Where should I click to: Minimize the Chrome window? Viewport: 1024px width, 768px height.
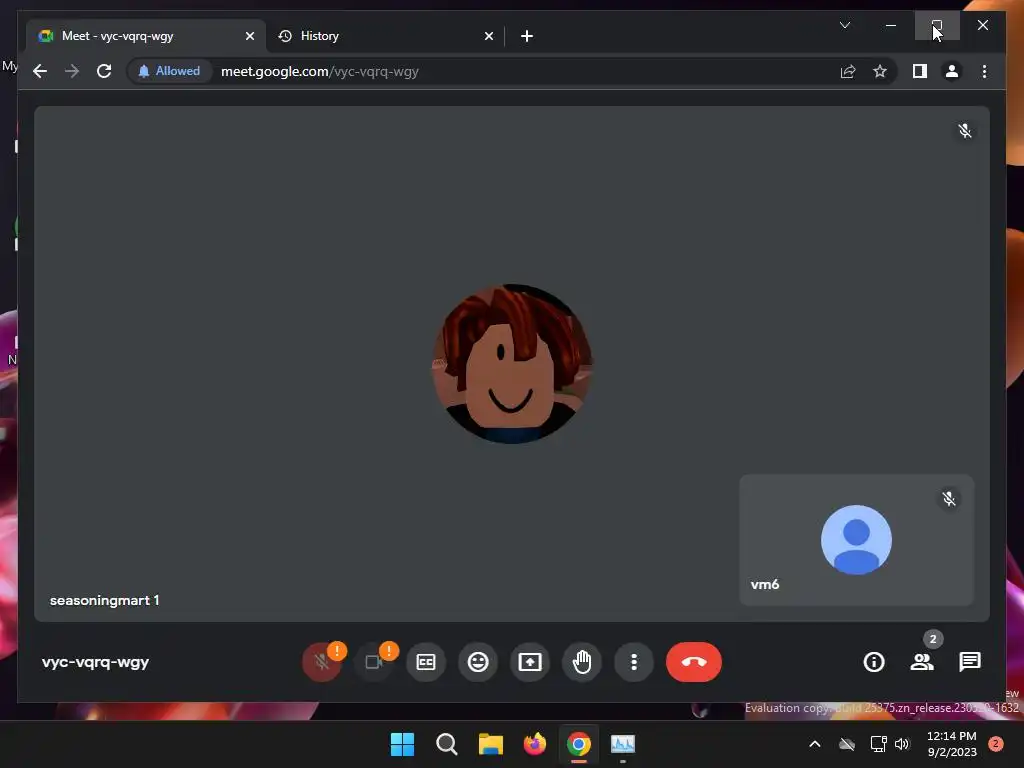coord(891,25)
